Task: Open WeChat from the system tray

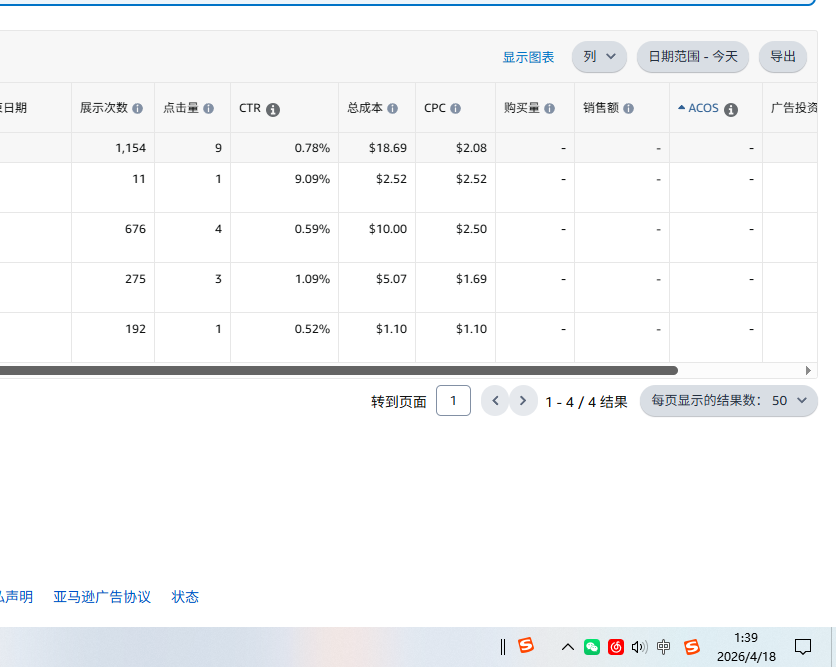Action: click(x=592, y=647)
